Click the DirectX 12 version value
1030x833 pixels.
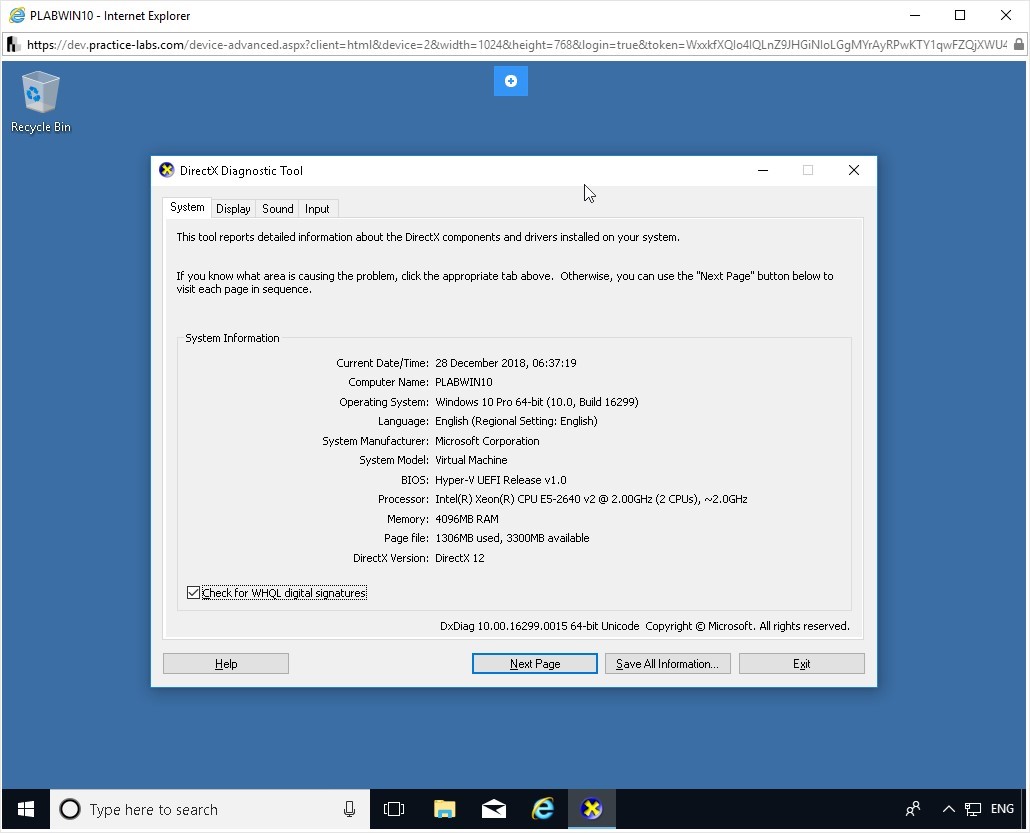[459, 558]
